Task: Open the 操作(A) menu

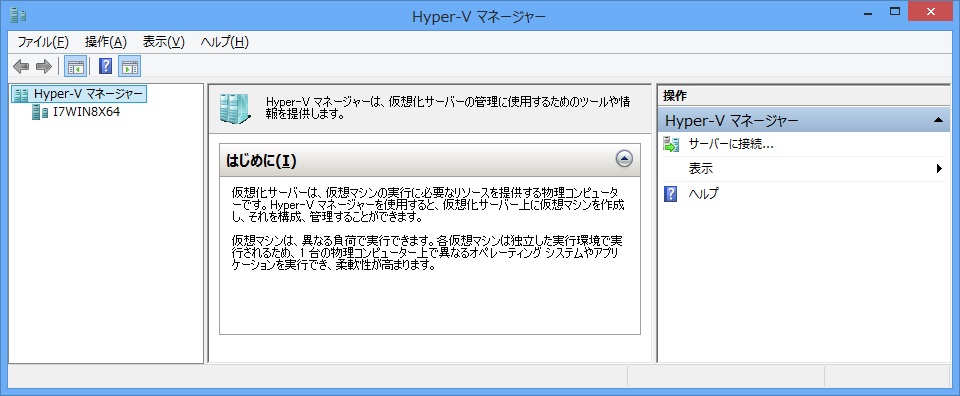Action: 106,42
